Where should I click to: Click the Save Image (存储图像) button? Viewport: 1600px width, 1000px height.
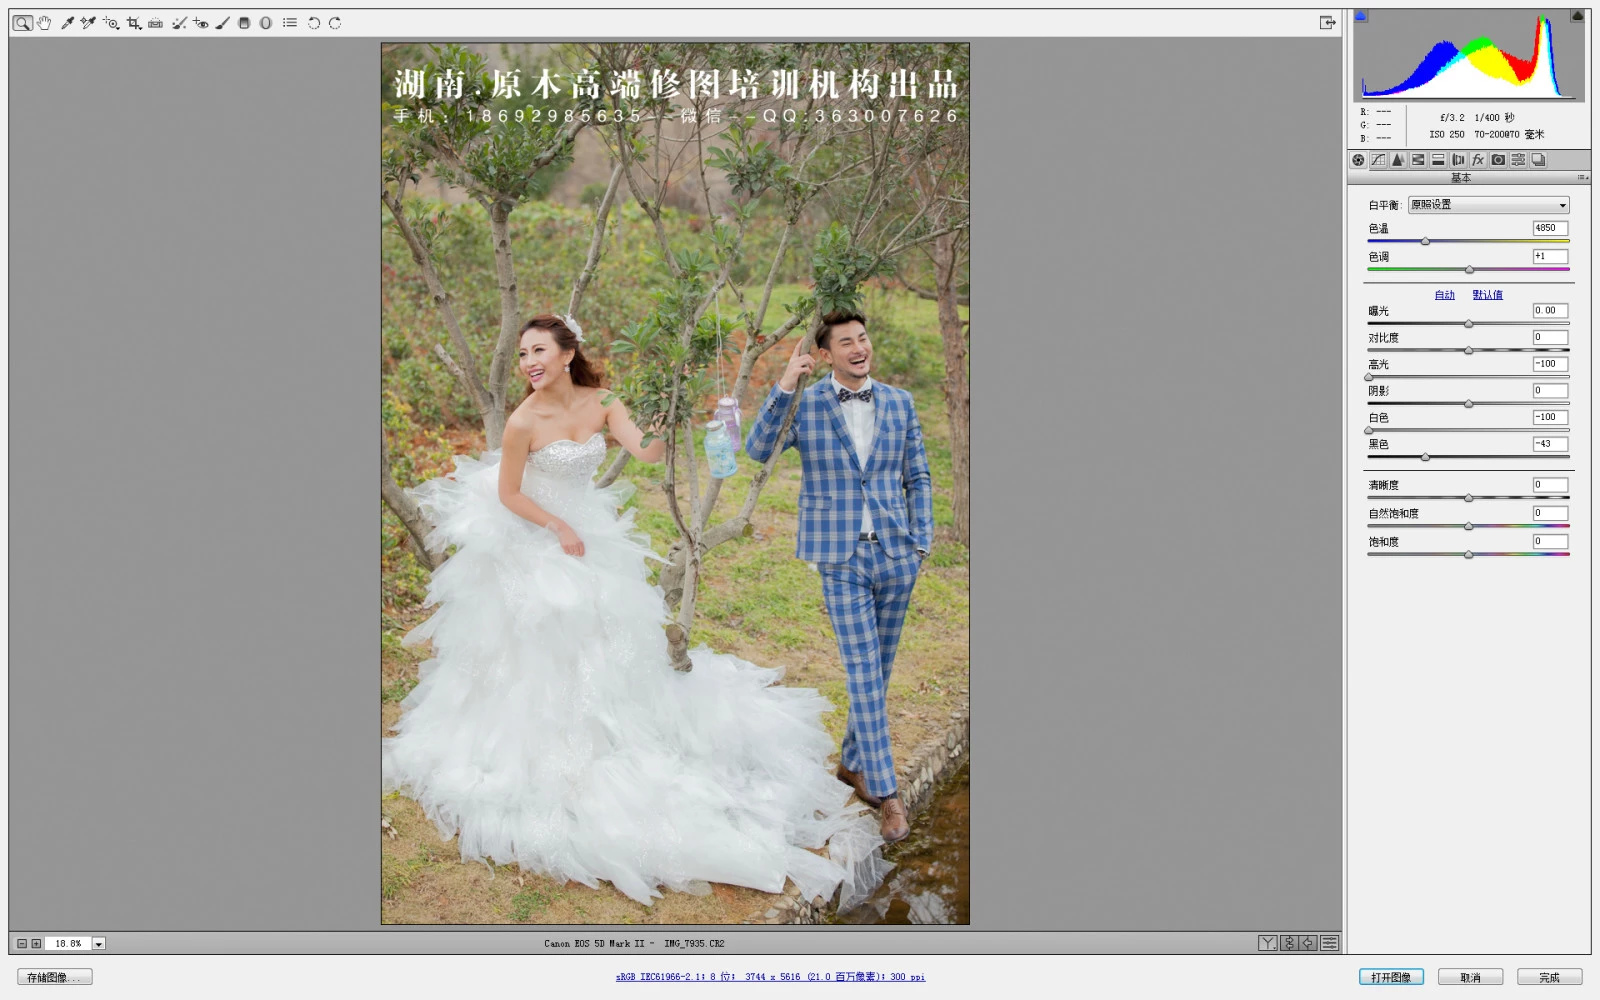(55, 977)
